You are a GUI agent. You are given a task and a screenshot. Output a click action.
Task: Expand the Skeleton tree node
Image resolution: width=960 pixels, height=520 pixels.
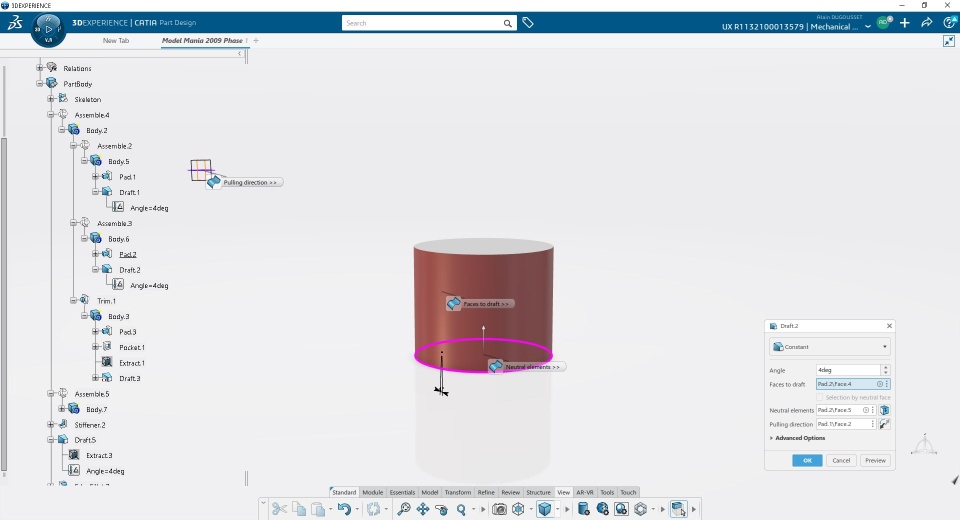point(51,99)
